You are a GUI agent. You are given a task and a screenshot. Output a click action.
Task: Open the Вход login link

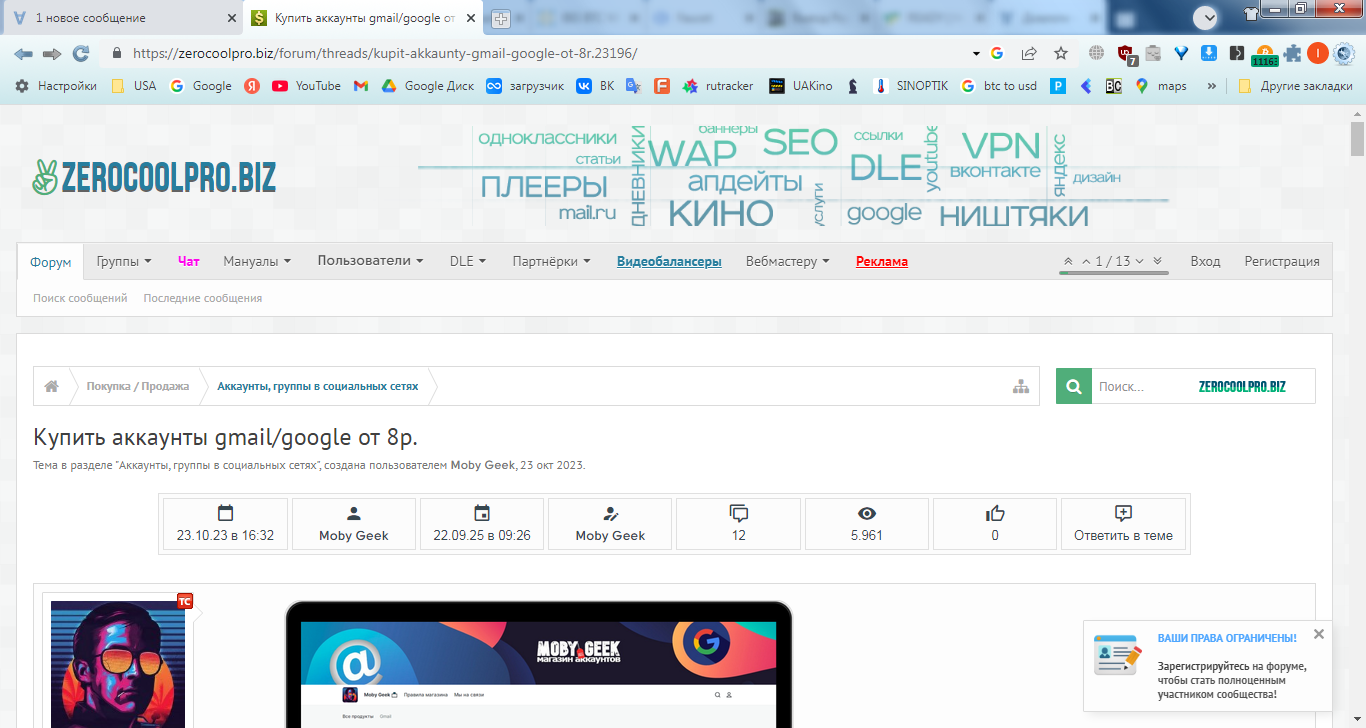point(1205,261)
